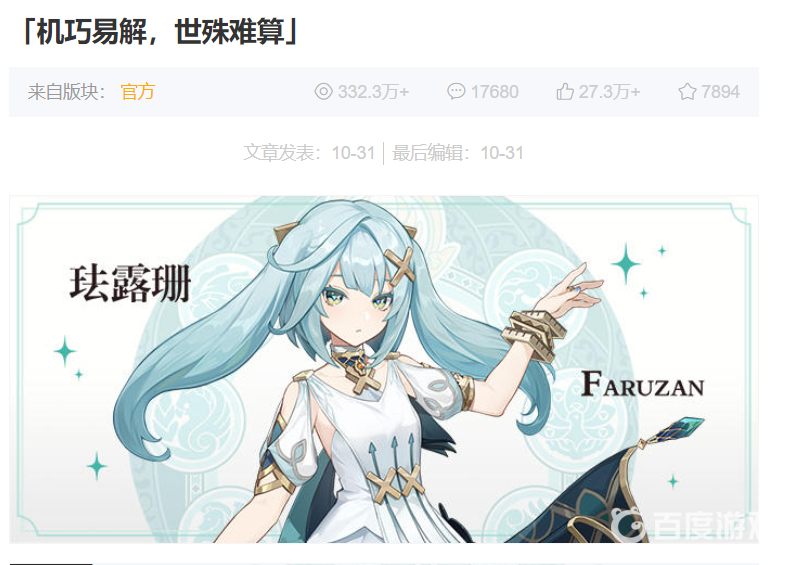Click the eye-shaped view count icon
The width and height of the screenshot is (801, 565).
pyautogui.click(x=323, y=91)
